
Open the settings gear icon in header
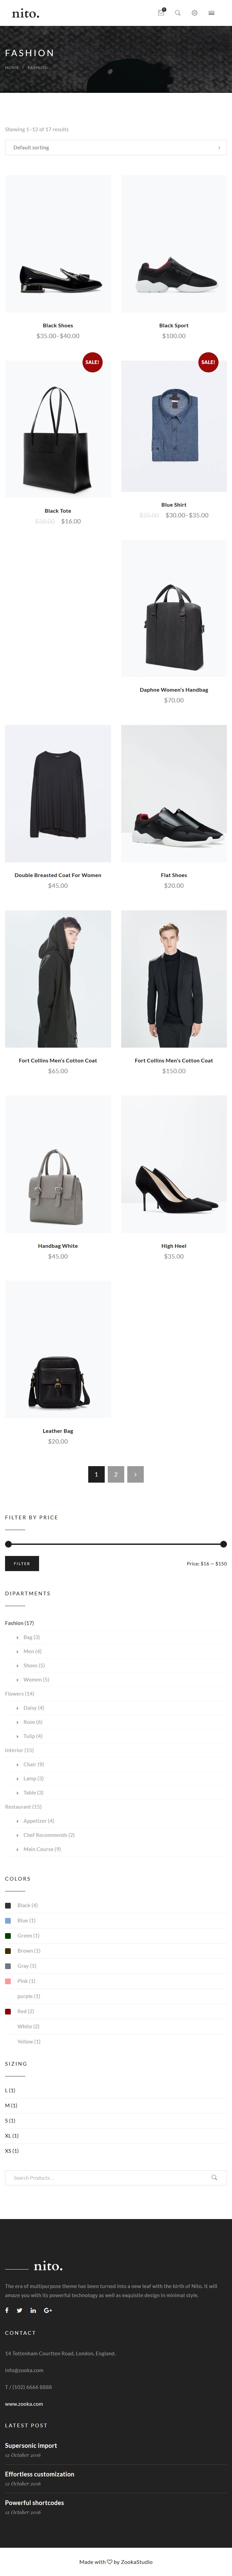(194, 13)
